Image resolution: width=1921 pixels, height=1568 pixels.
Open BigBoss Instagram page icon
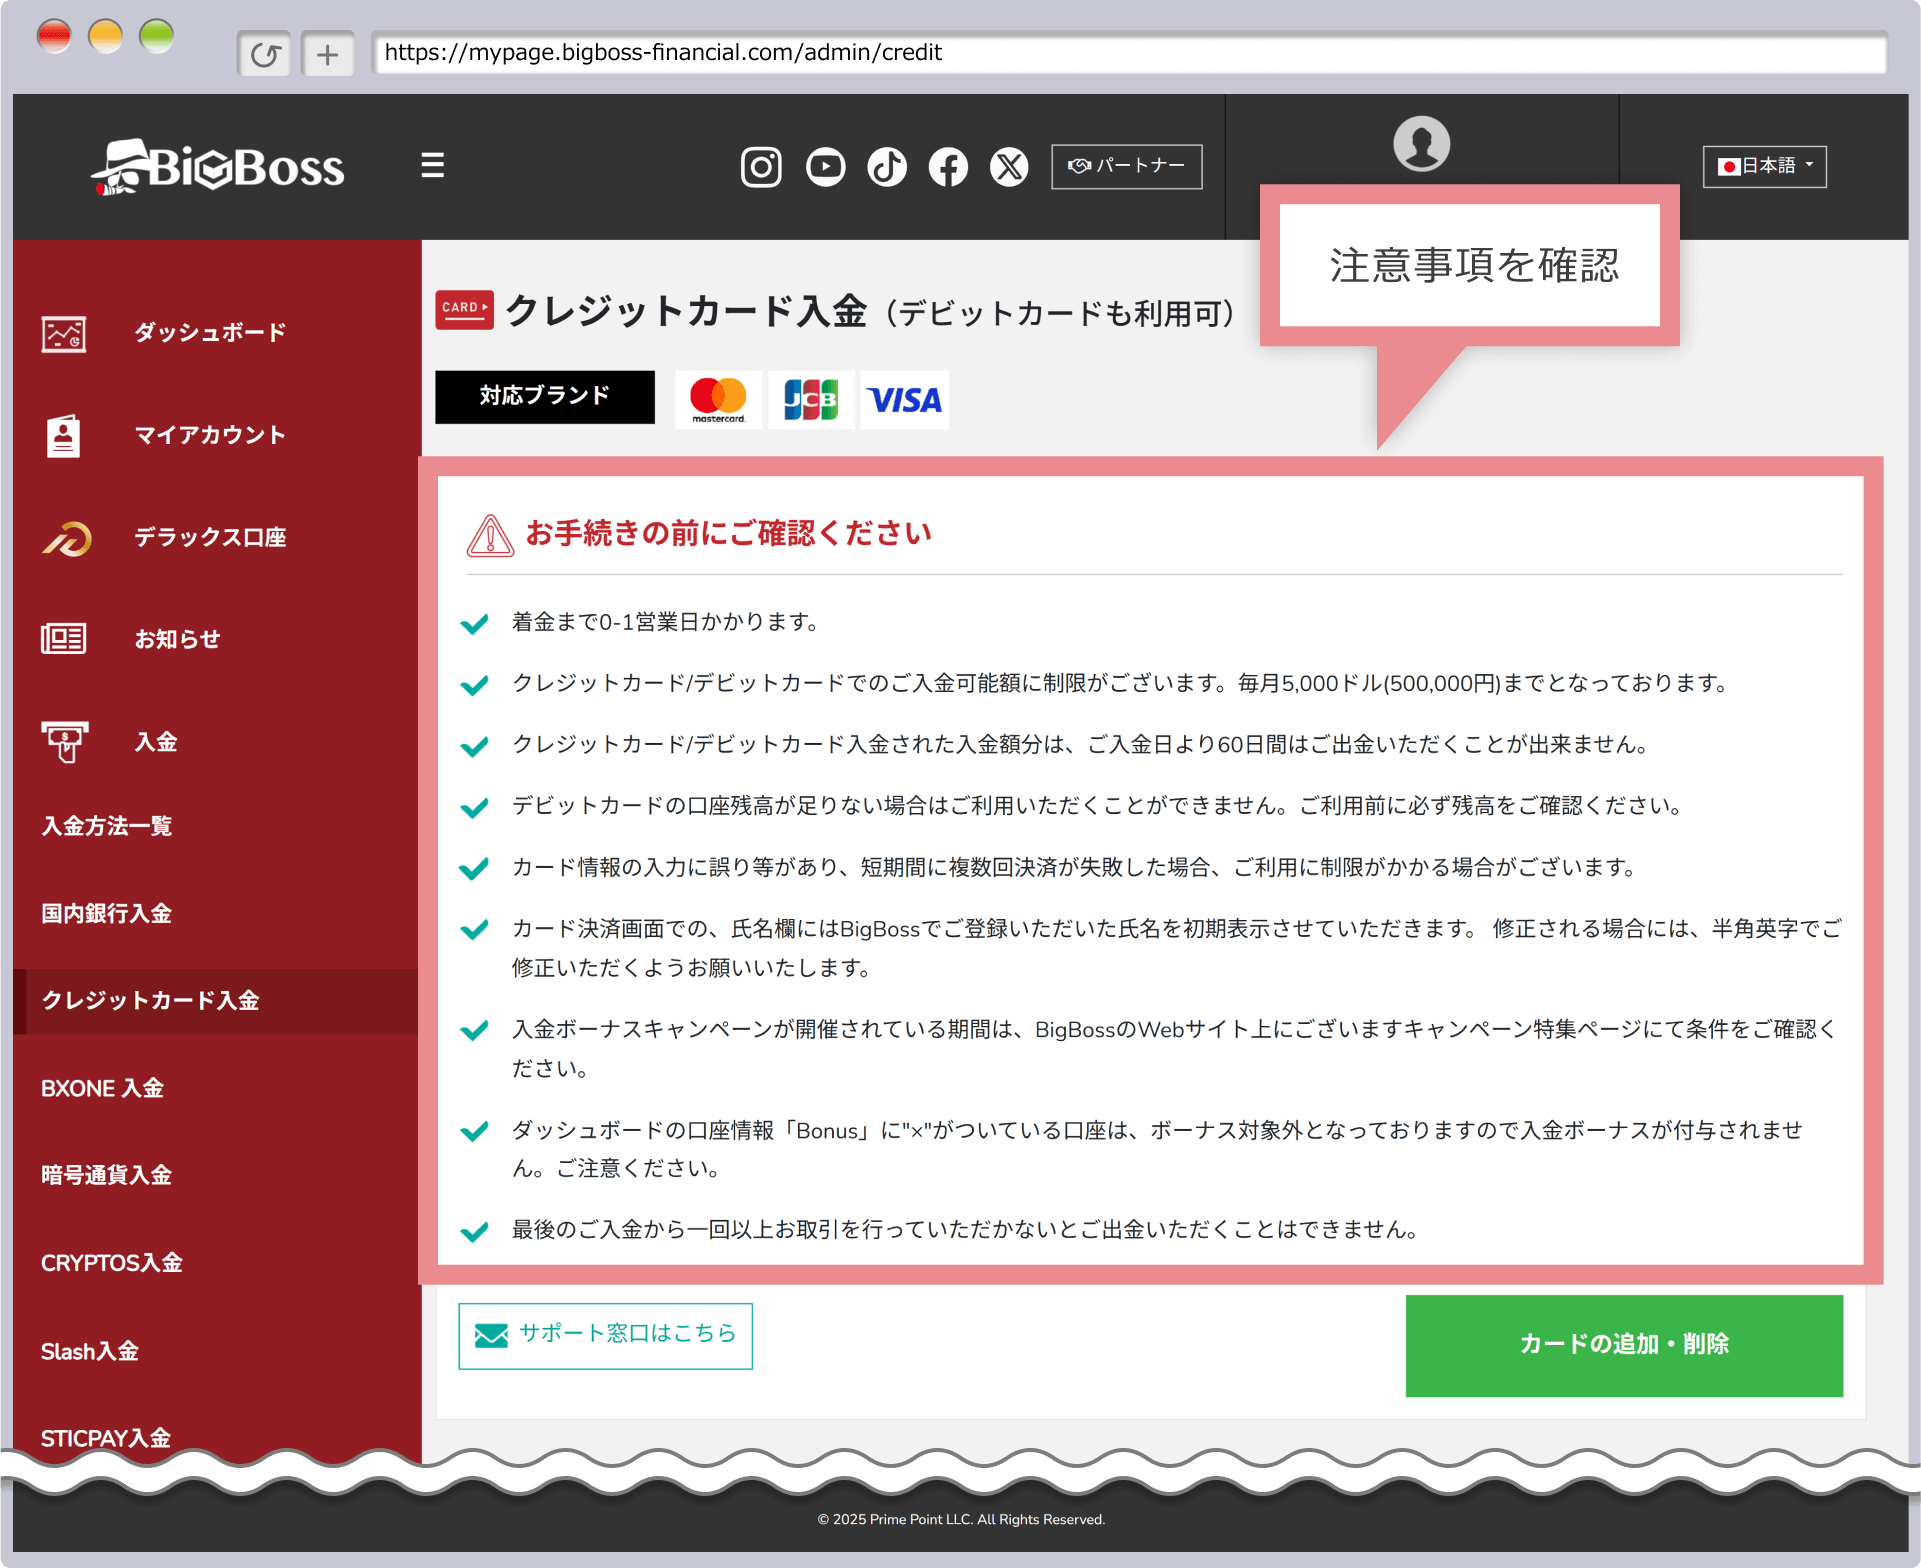[760, 167]
